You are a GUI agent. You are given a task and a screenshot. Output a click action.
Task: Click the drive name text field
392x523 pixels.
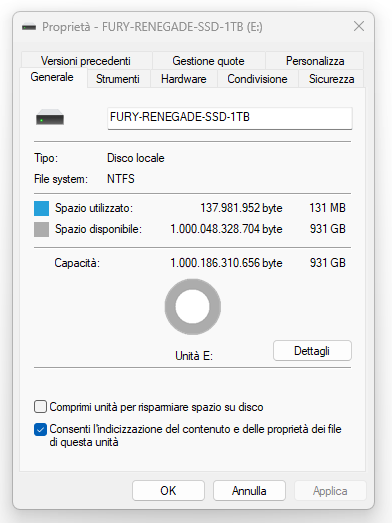coord(230,118)
